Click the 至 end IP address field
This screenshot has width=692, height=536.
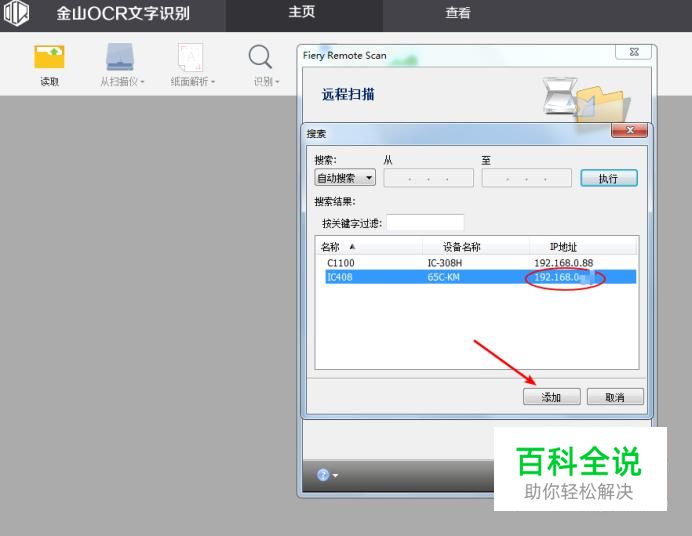click(527, 178)
